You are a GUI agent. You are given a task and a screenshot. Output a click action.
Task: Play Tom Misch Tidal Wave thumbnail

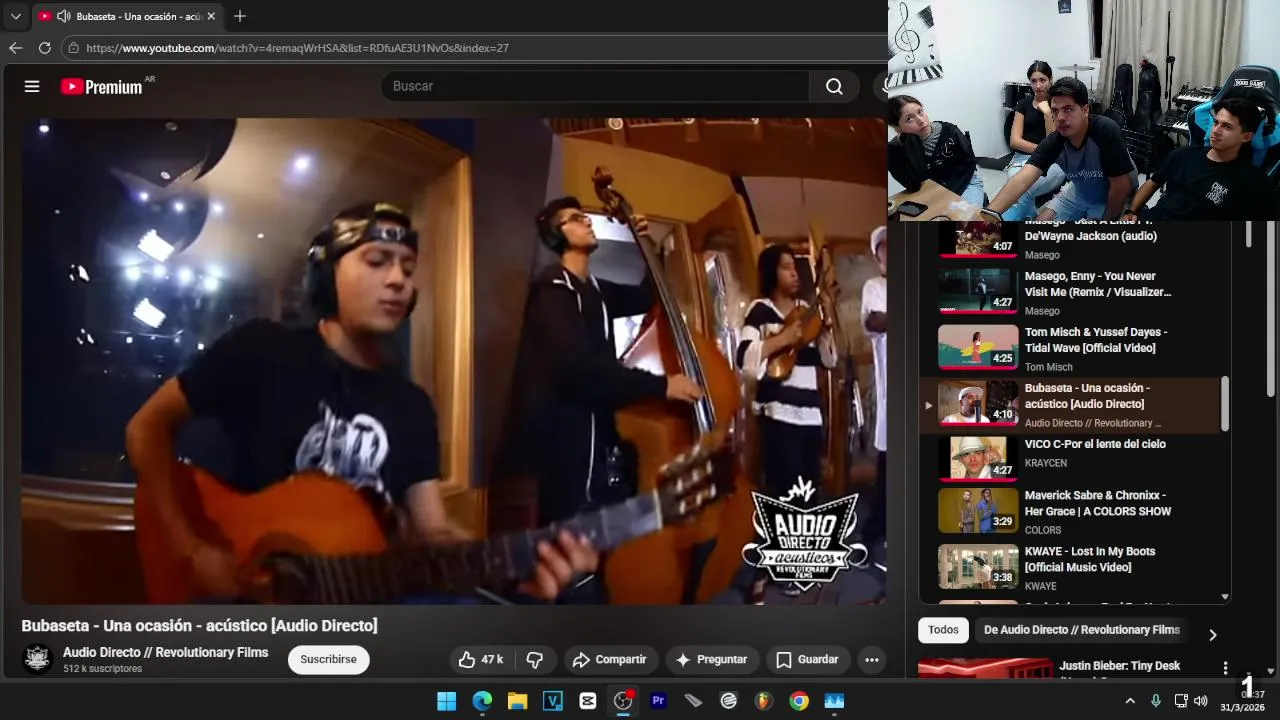coord(978,347)
